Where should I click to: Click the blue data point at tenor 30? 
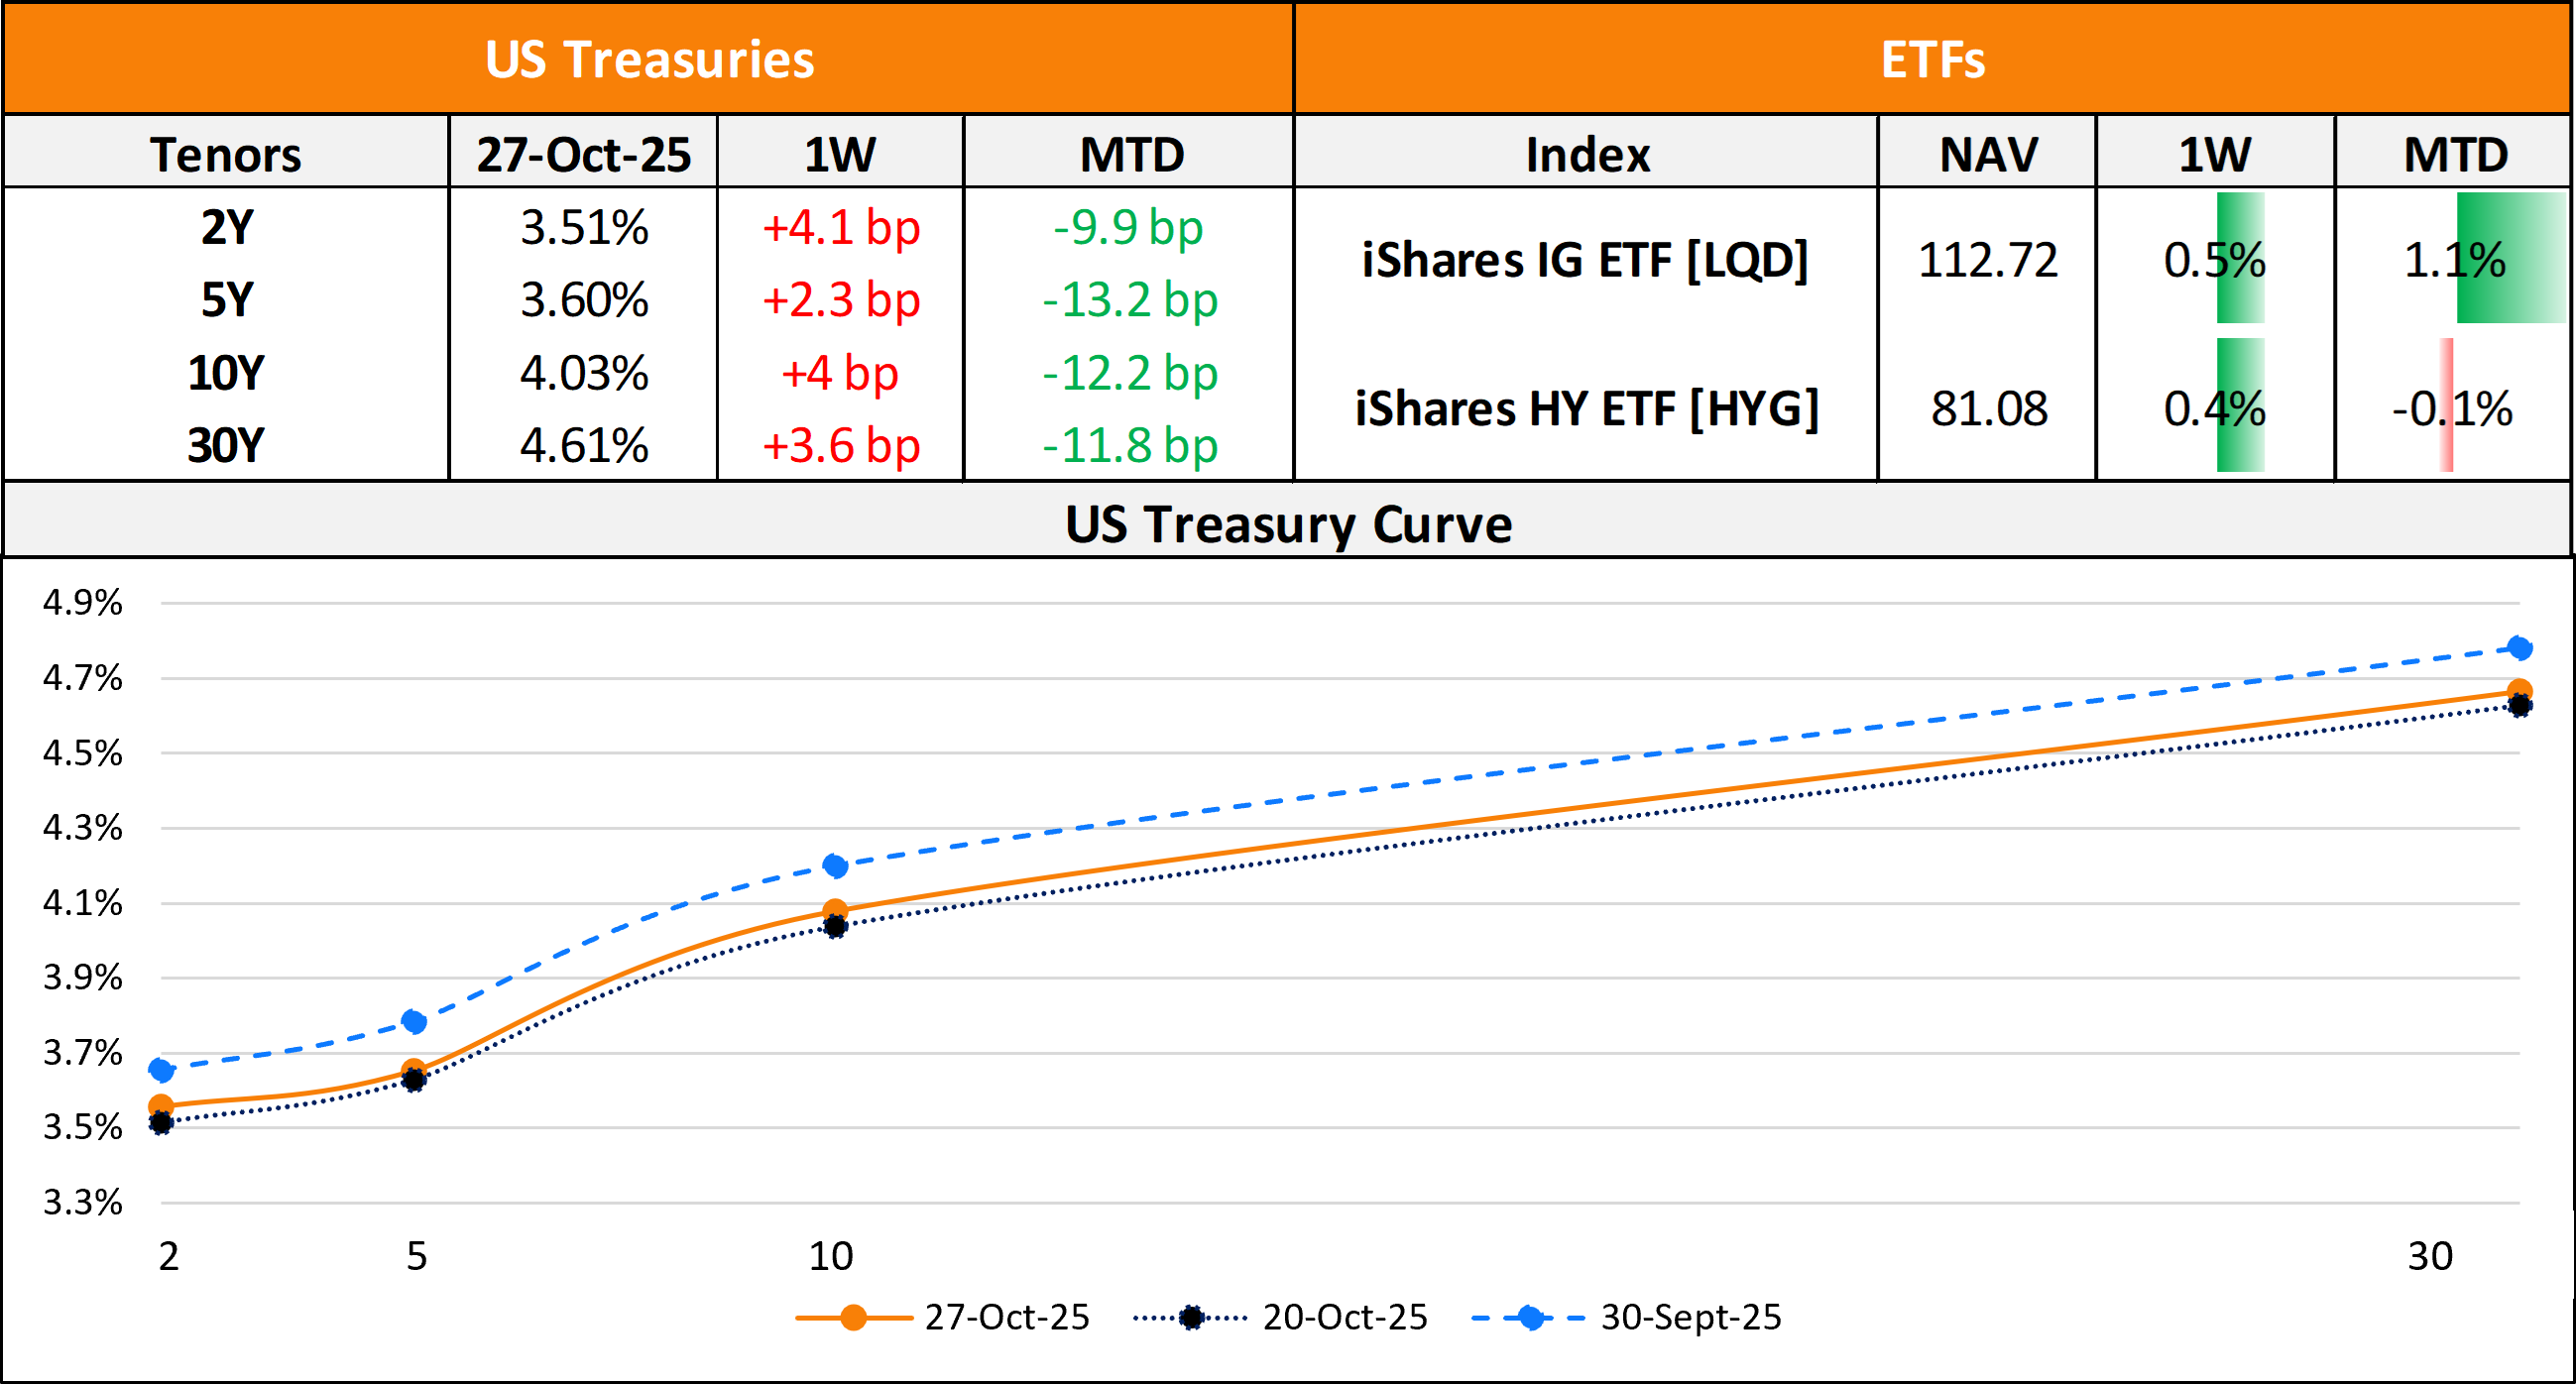click(2520, 648)
